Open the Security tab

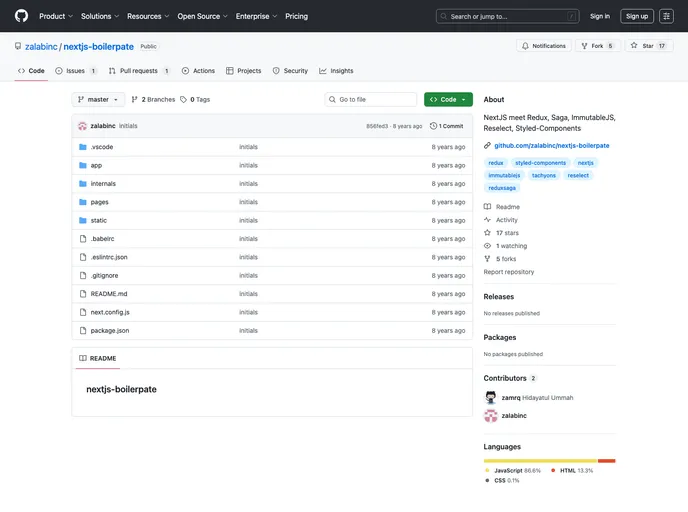pyautogui.click(x=290, y=71)
